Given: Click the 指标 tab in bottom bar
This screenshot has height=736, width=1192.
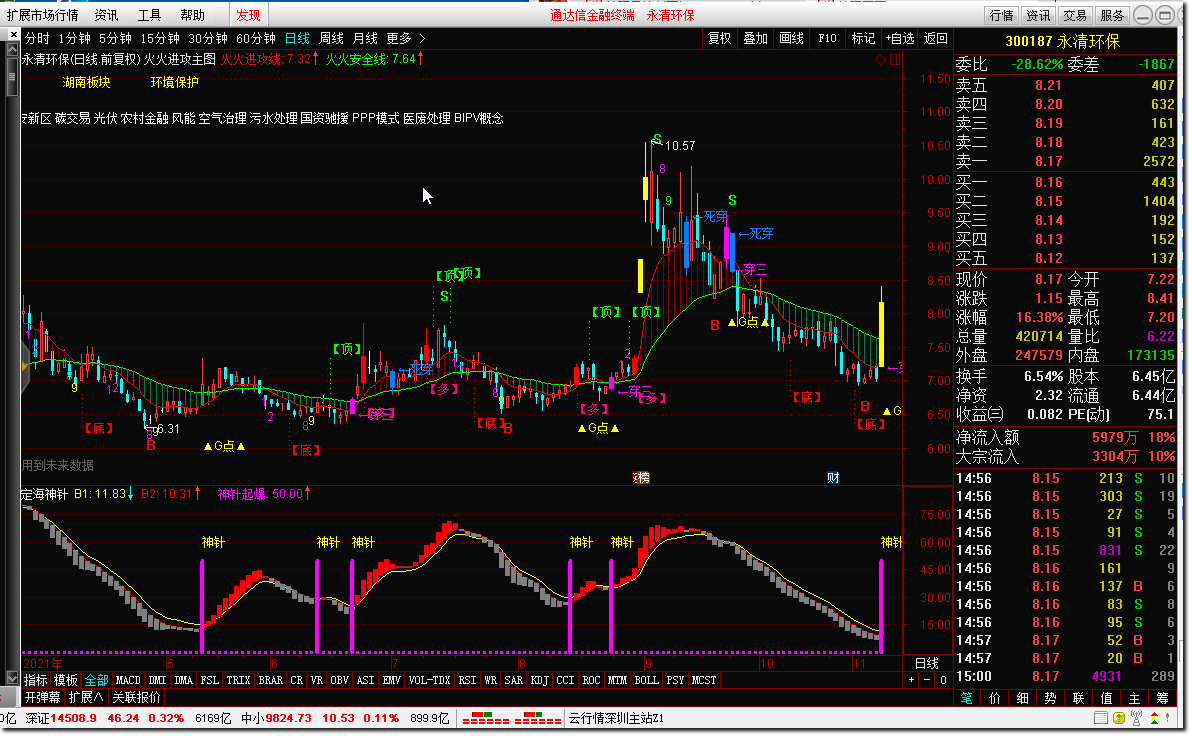Looking at the screenshot, I should (36, 680).
